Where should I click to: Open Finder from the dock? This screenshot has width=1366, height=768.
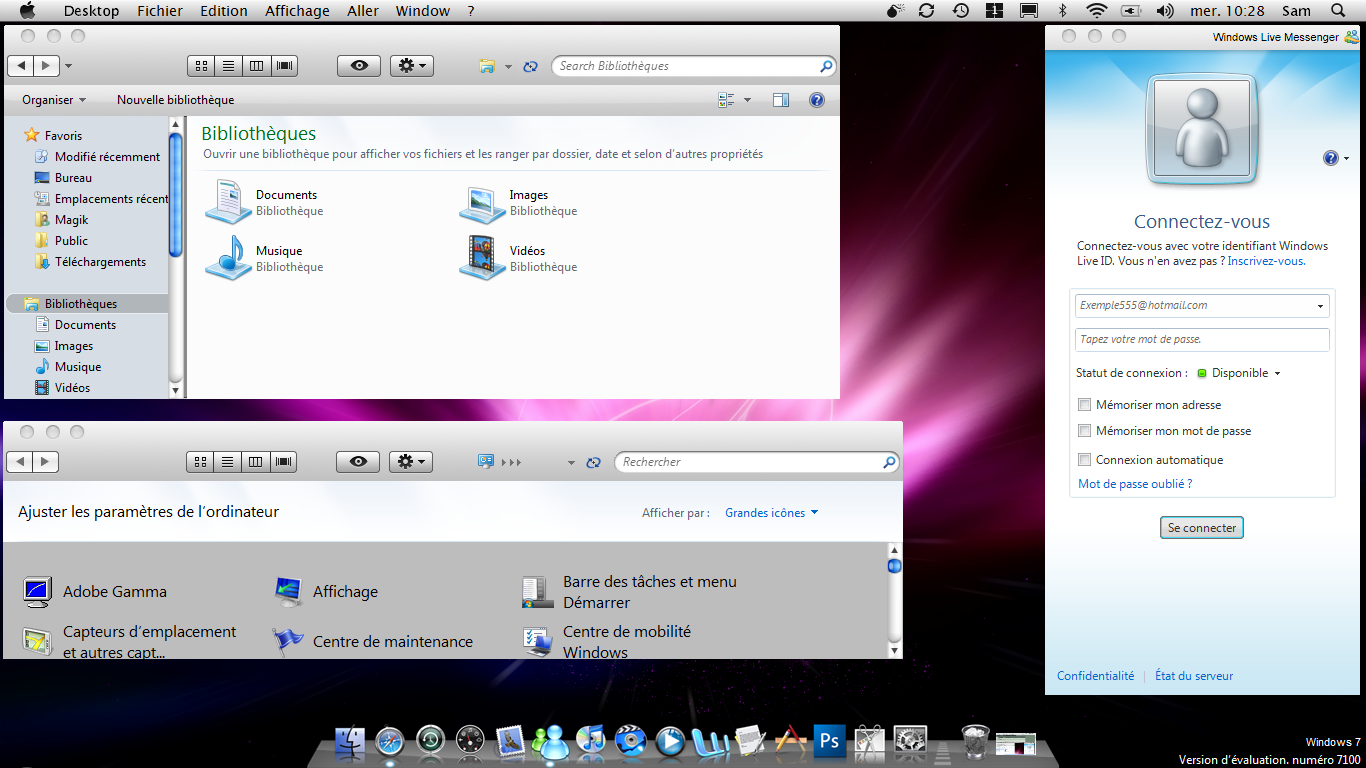[x=350, y=741]
